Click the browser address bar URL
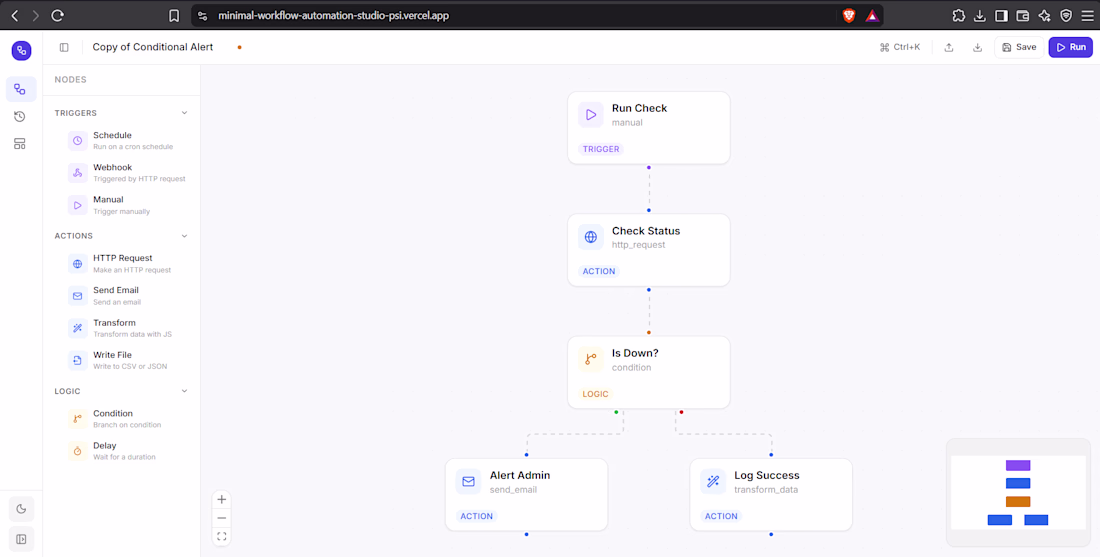1100x557 pixels. pos(333,15)
